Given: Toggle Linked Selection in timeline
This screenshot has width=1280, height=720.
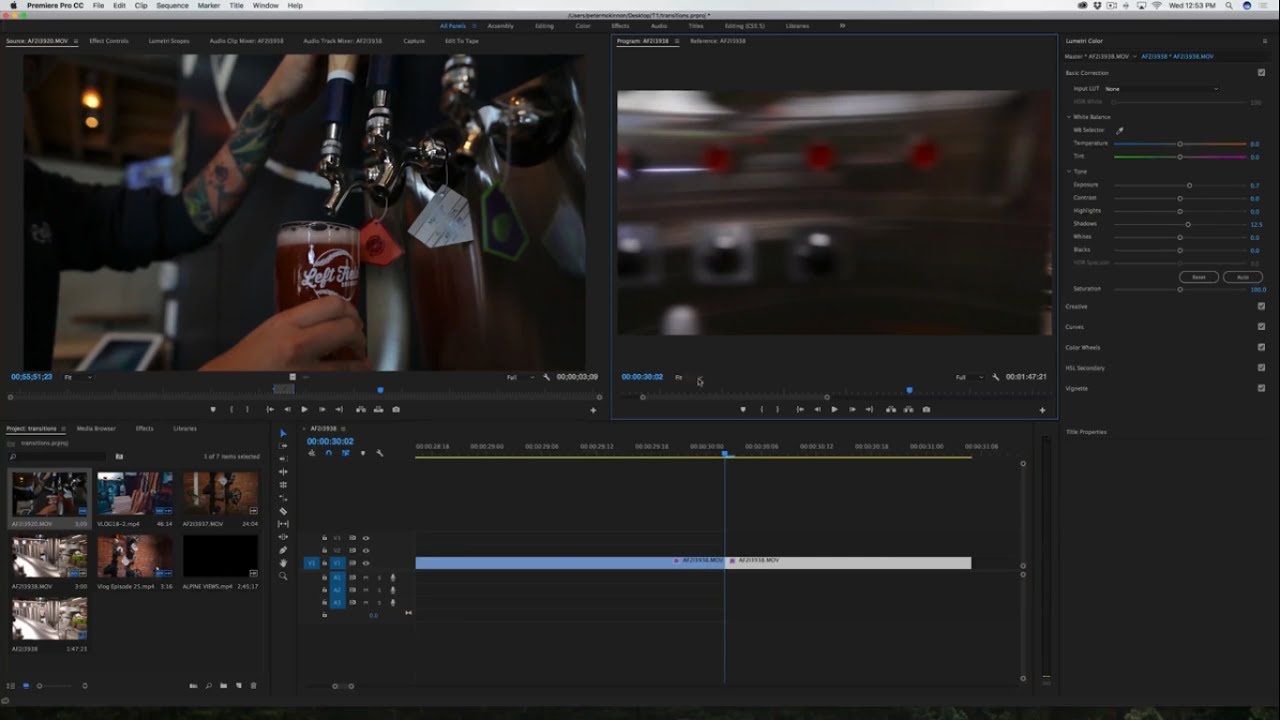Looking at the screenshot, I should (345, 453).
